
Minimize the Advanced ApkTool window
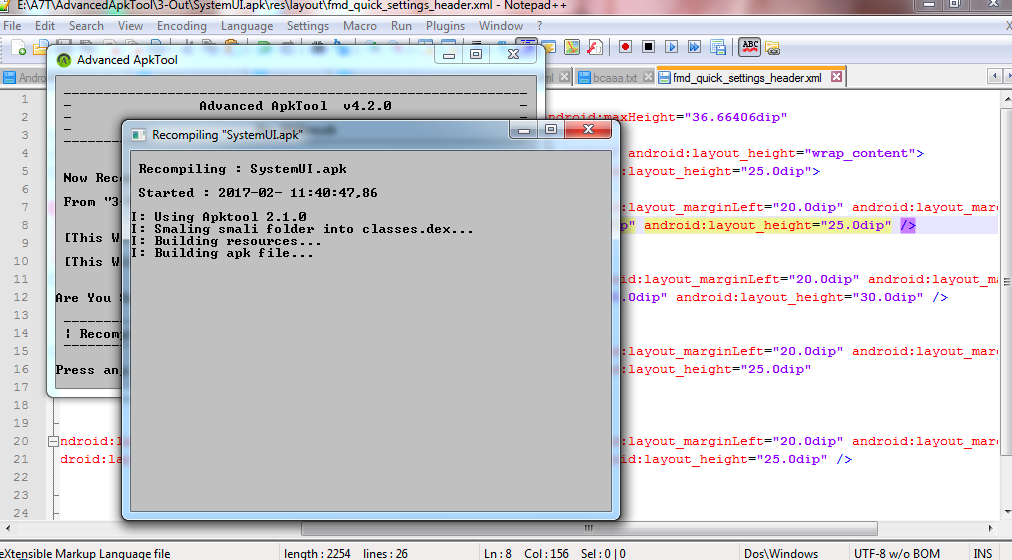449,55
